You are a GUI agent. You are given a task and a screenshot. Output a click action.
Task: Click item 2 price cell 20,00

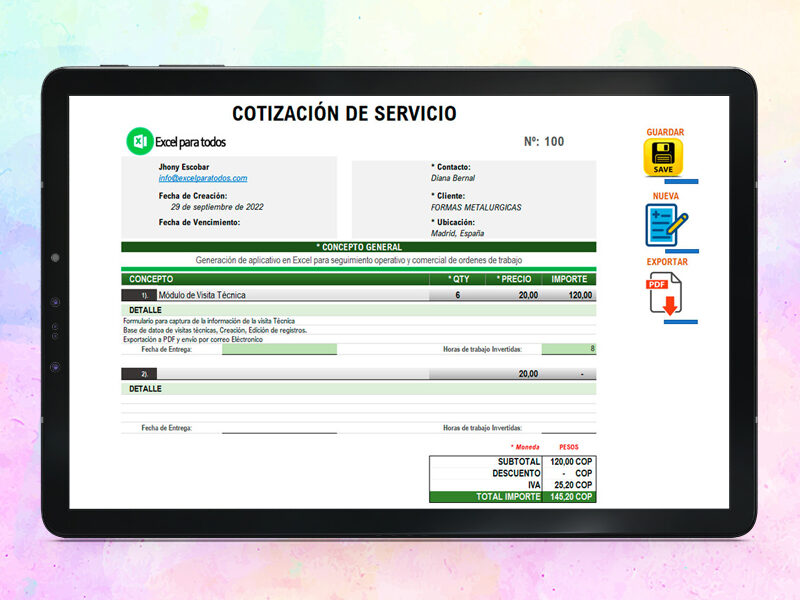click(x=514, y=373)
